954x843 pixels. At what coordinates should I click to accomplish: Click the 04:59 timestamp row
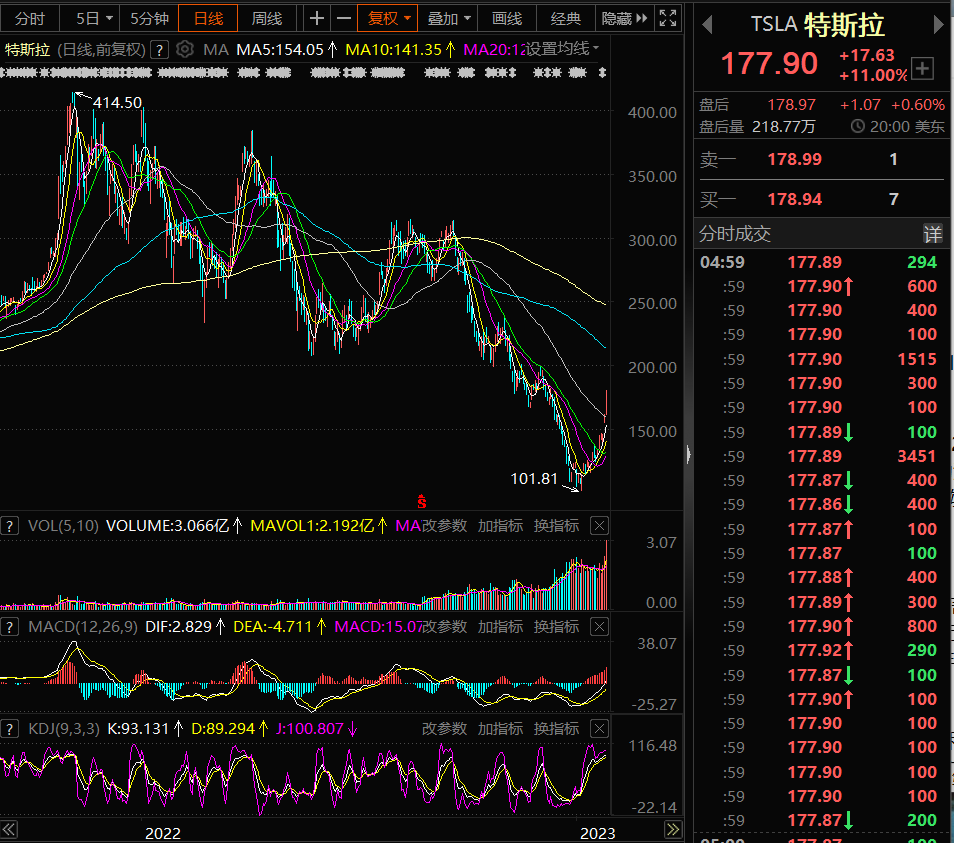(821, 262)
